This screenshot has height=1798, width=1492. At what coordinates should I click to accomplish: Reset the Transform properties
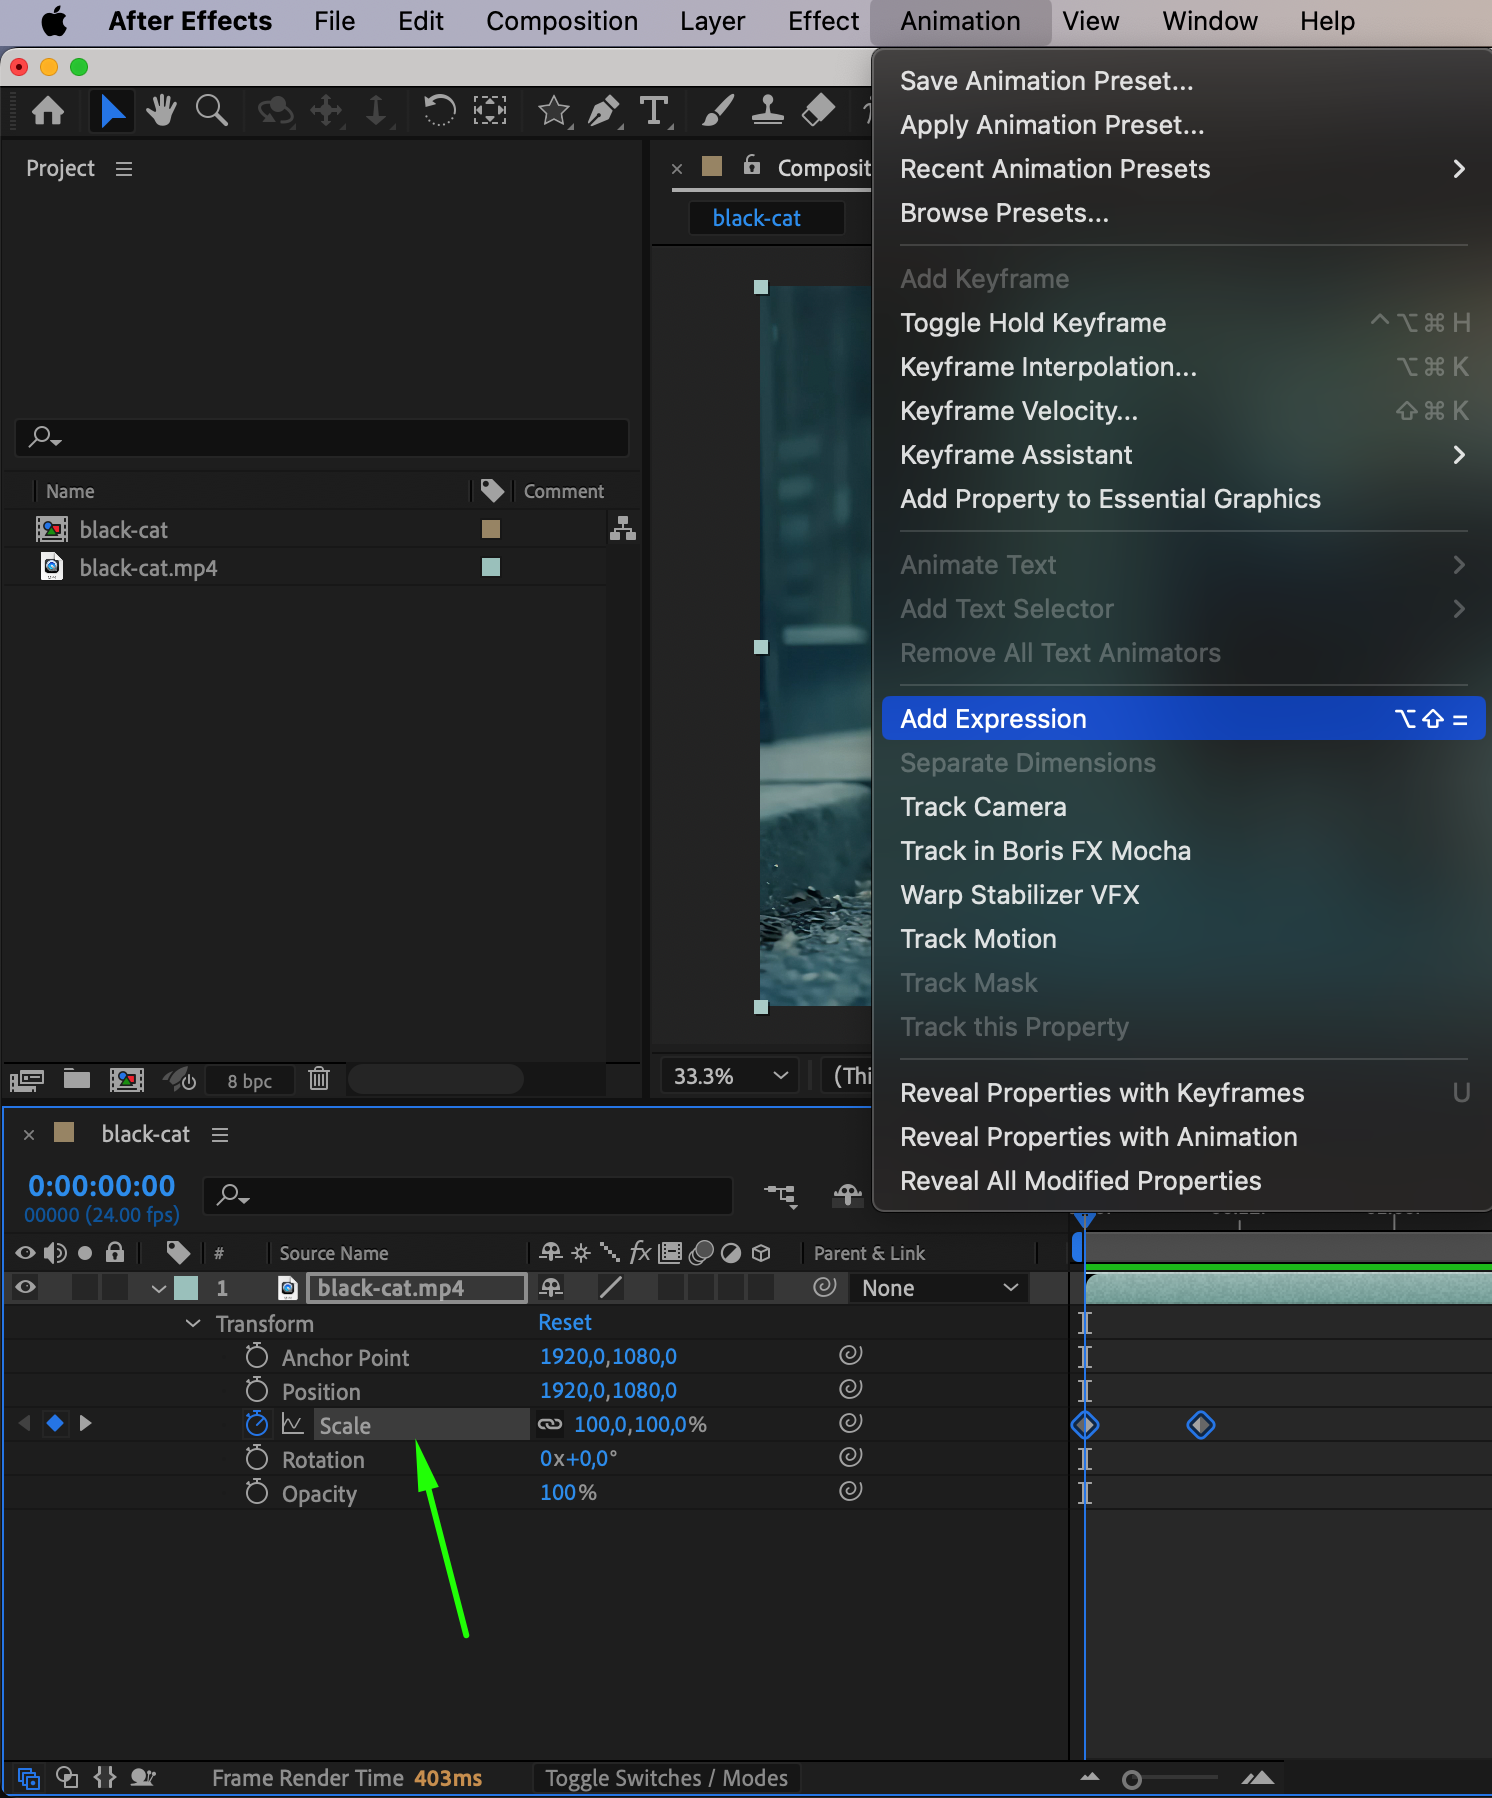565,1322
